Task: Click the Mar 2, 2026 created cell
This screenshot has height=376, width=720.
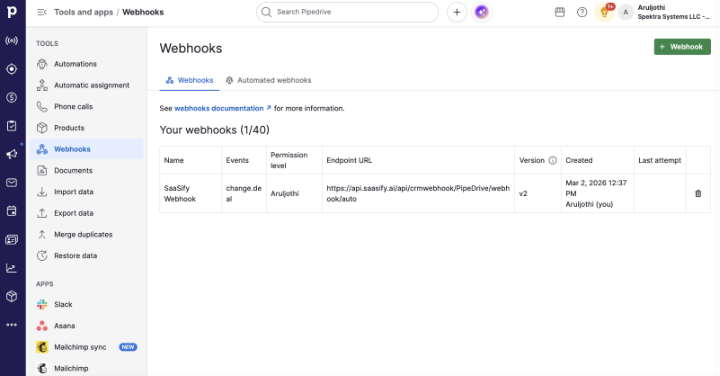Action: click(597, 194)
